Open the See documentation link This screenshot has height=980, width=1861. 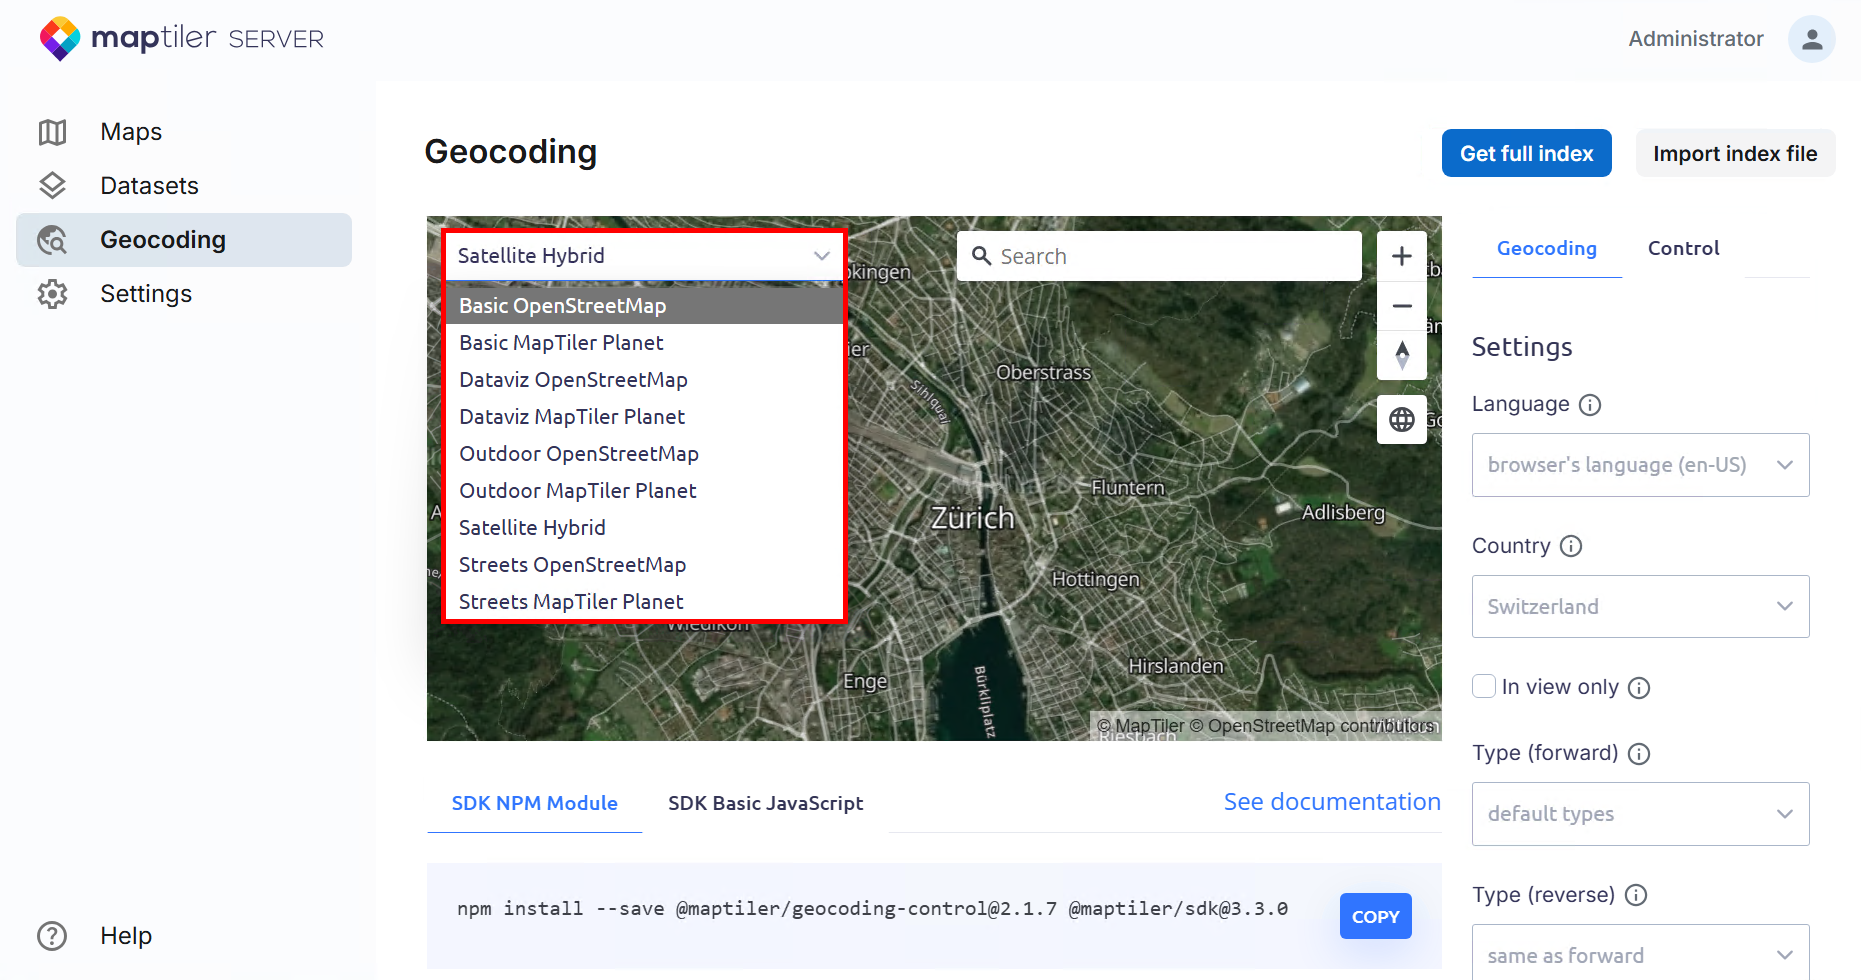1331,802
